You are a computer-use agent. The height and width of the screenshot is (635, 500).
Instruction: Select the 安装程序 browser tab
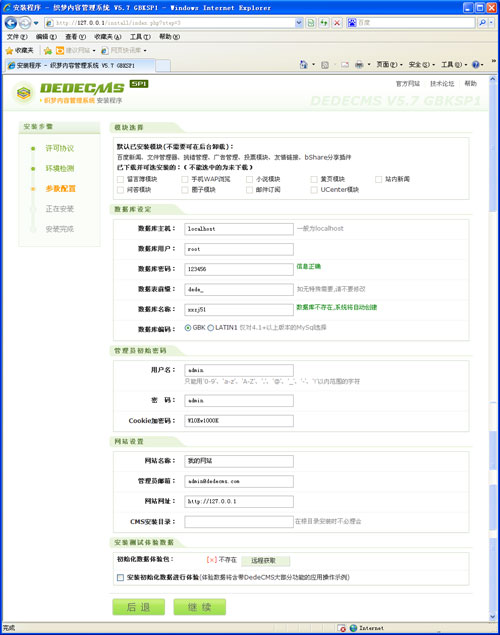80,65
